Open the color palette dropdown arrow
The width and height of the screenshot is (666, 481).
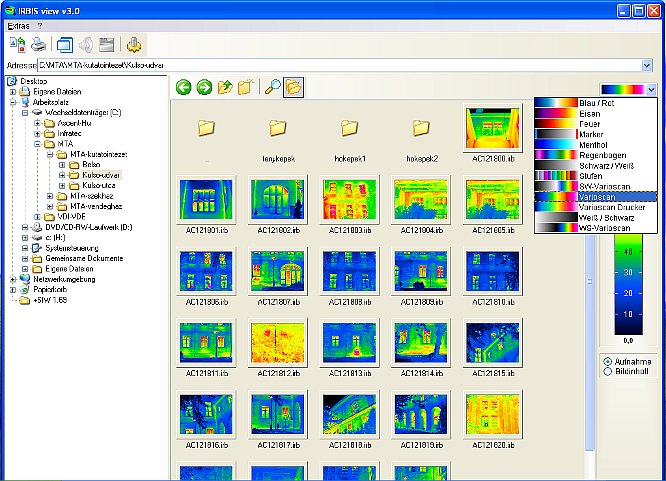[651, 89]
